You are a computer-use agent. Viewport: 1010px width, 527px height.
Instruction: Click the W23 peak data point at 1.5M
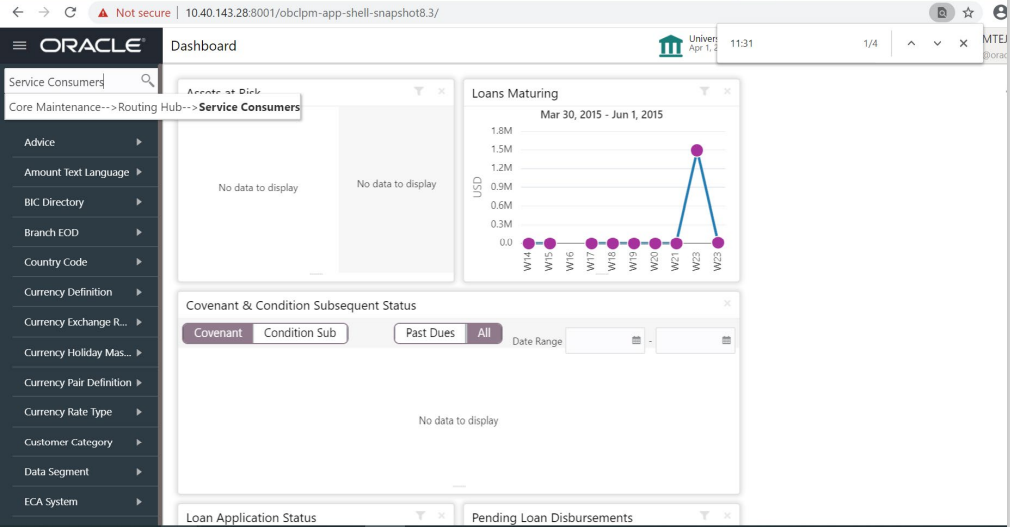(x=697, y=150)
